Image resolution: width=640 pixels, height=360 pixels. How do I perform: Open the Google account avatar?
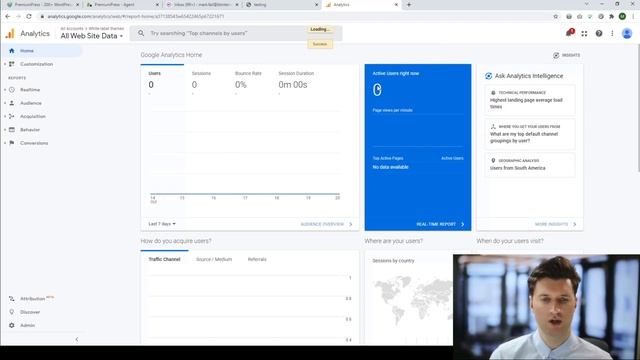pyautogui.click(x=627, y=33)
